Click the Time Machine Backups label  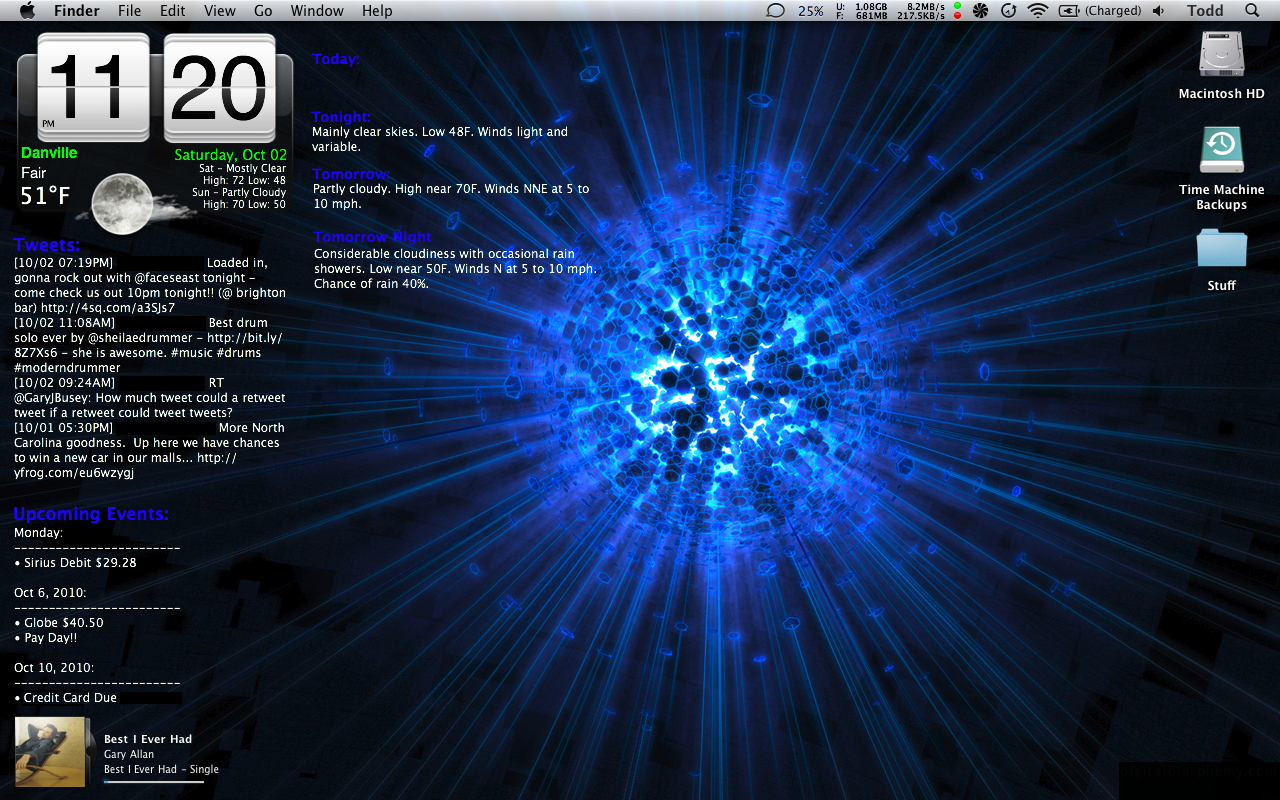click(1221, 197)
